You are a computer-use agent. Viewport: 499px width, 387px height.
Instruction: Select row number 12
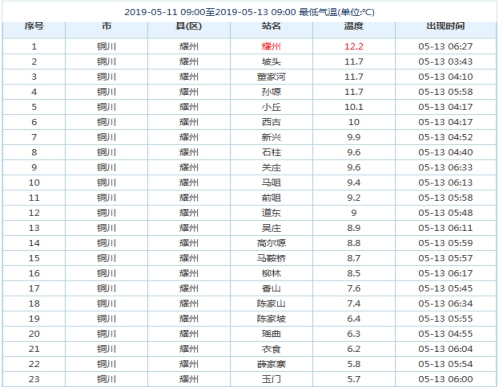[34, 213]
